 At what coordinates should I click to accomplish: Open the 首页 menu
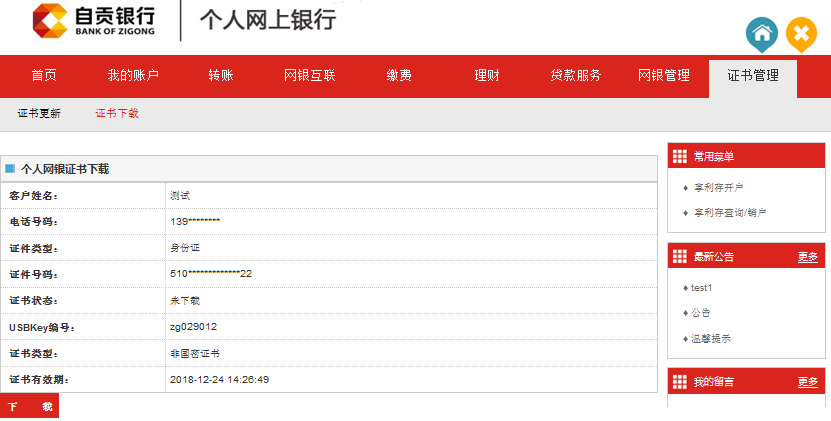pyautogui.click(x=44, y=76)
